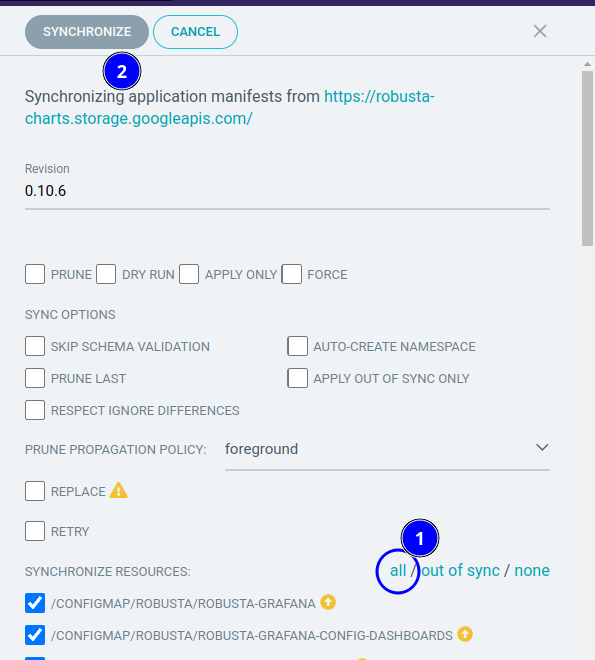The image size is (595, 660).
Task: Open the robusta-charts repository link
Action: [x=230, y=107]
